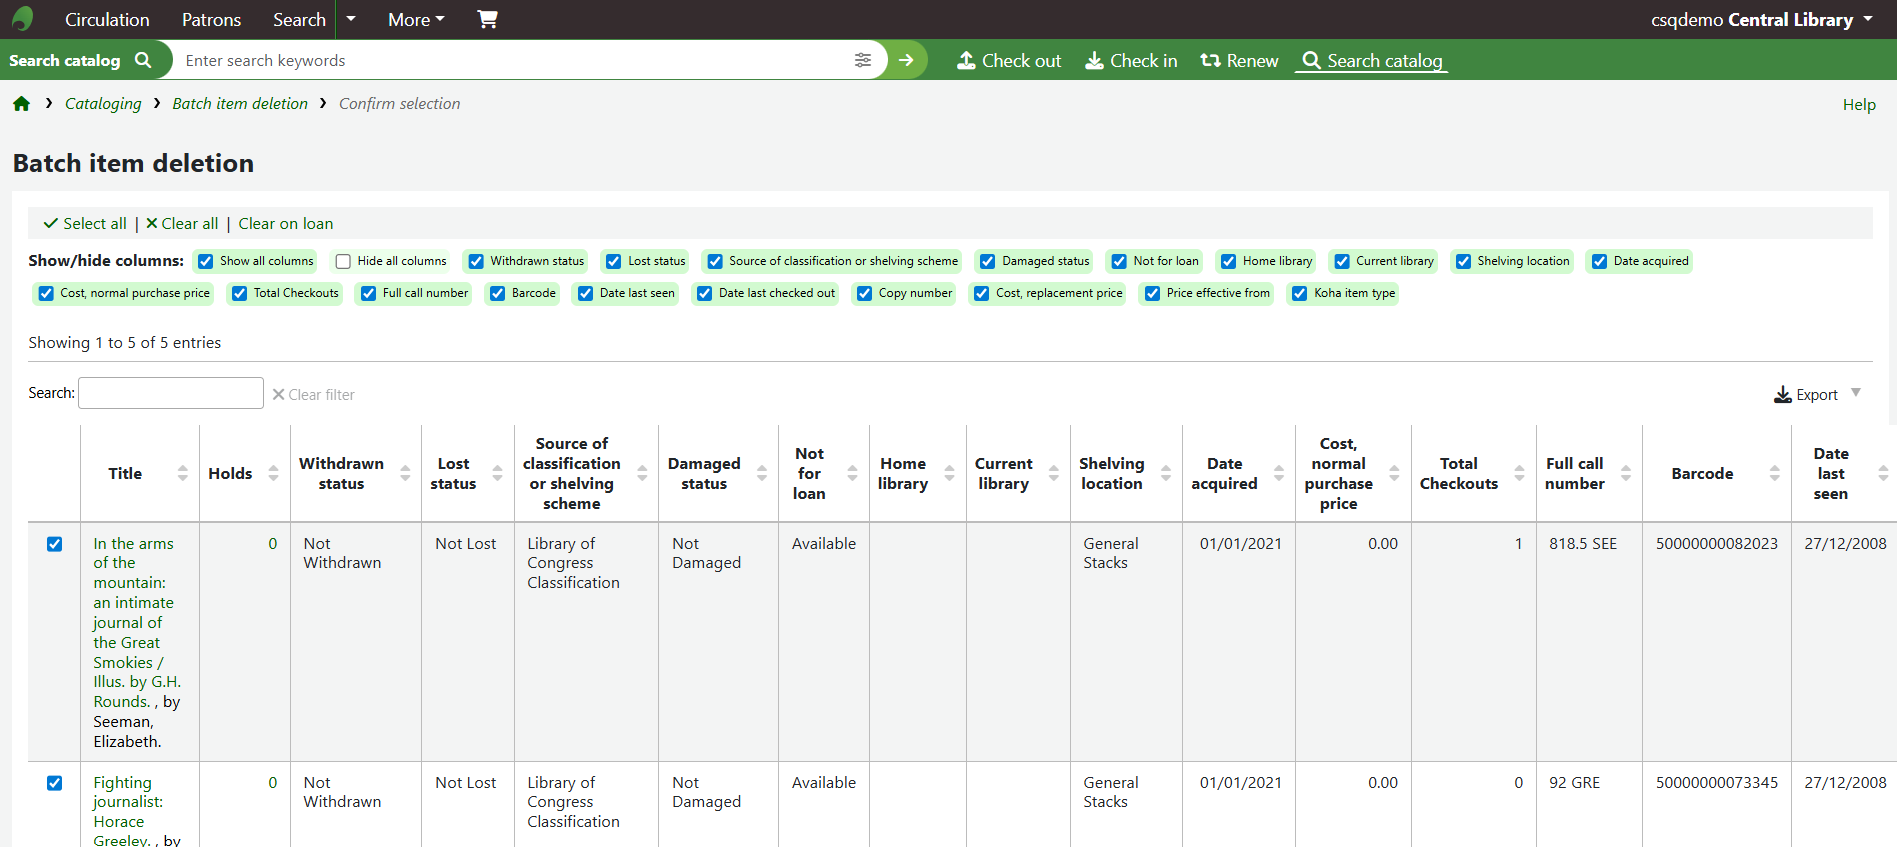Deselect the 'In the arms of the mountain' row

(54, 544)
